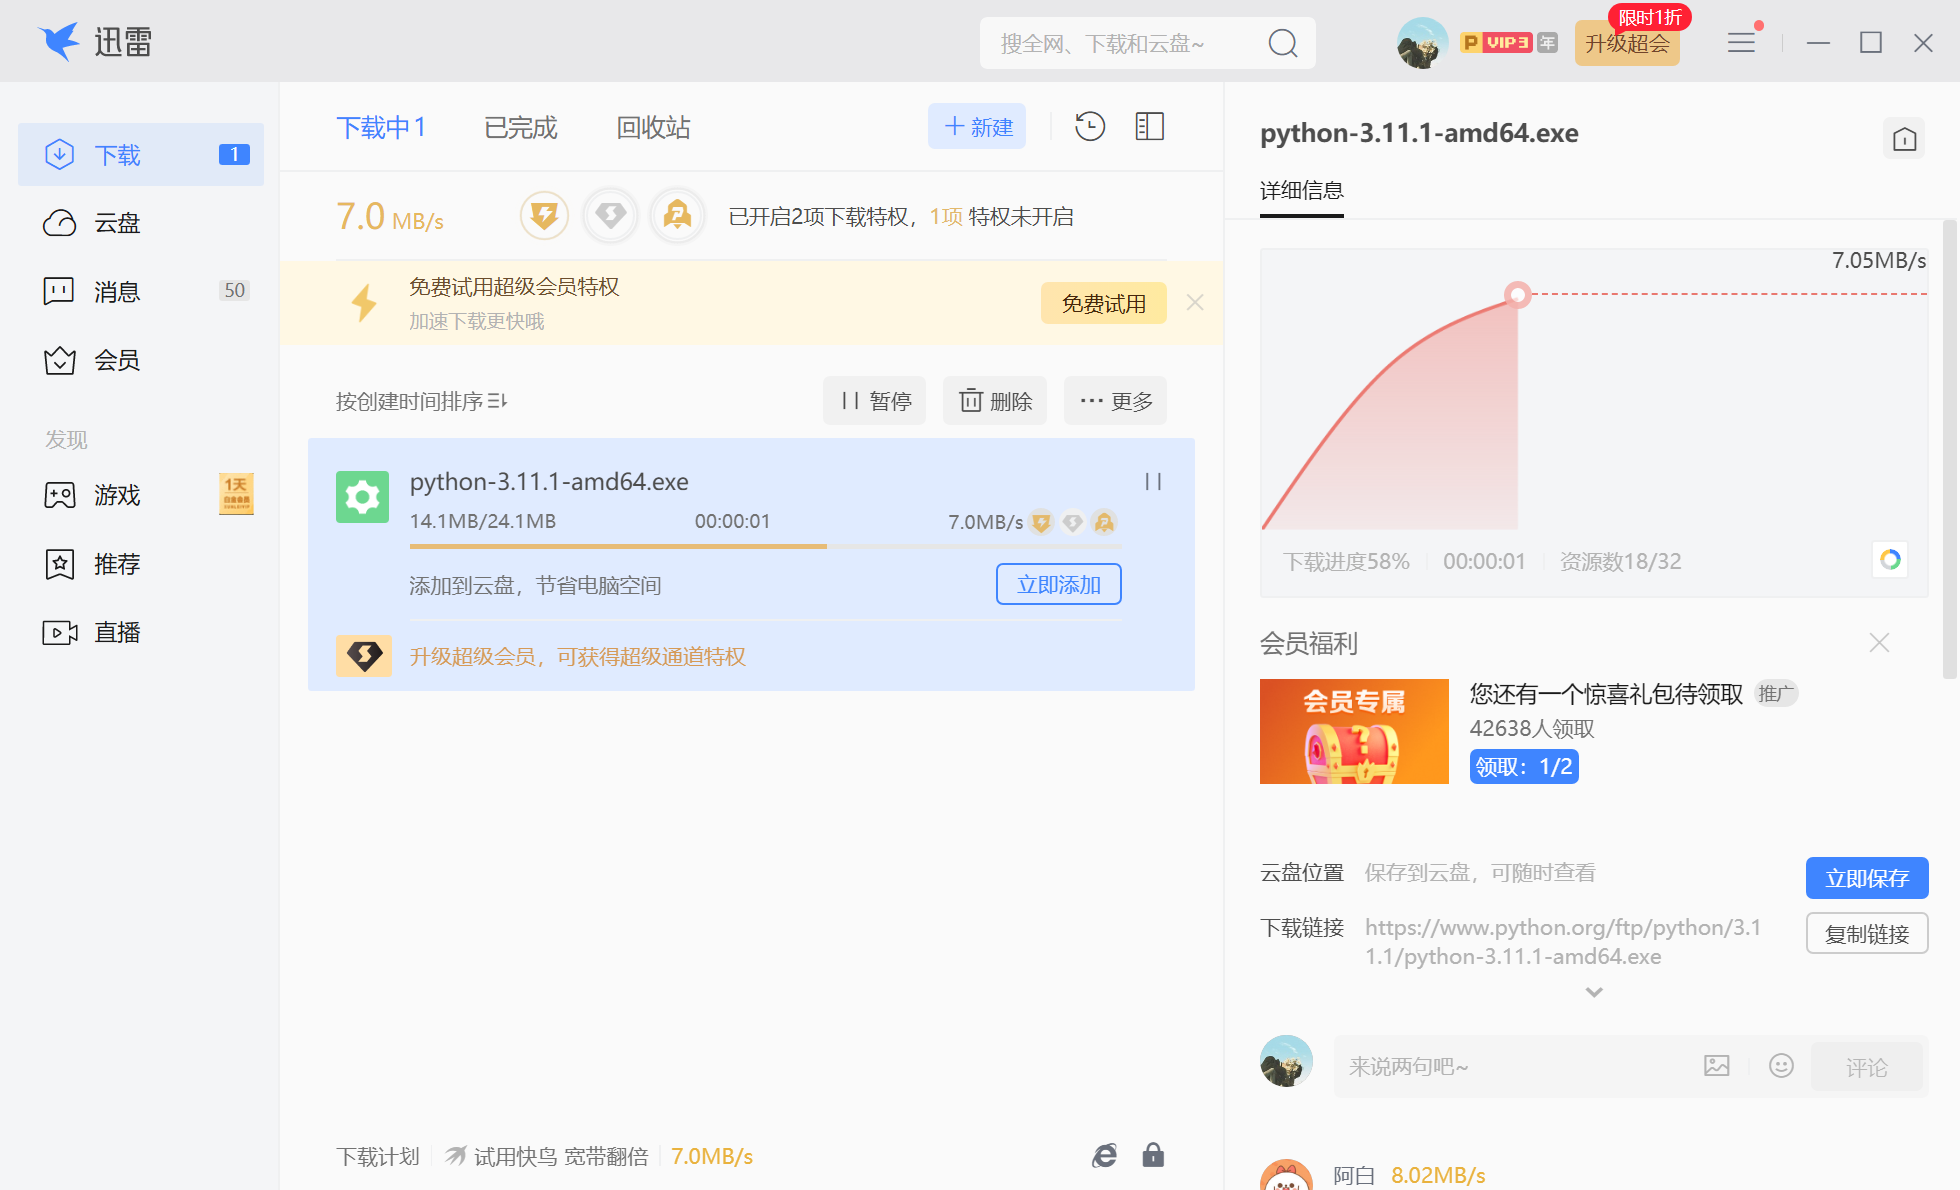Click the rocket privilege icon in speed bar
The image size is (1960, 1190).
(677, 215)
